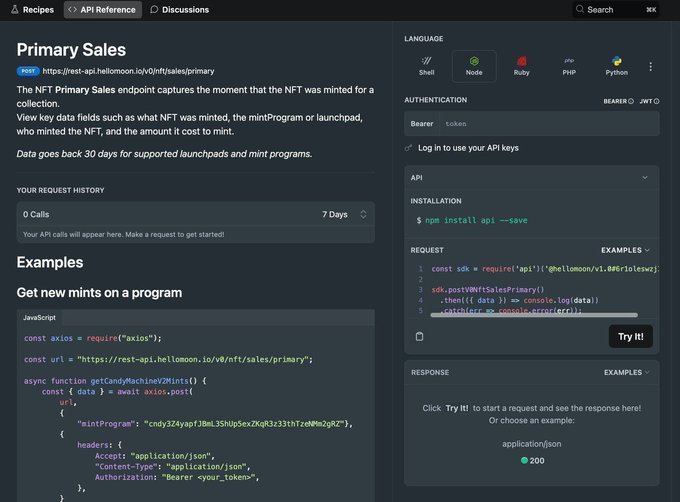The width and height of the screenshot is (680, 502).
Task: Select the JavaScript code tab
Action: click(39, 317)
